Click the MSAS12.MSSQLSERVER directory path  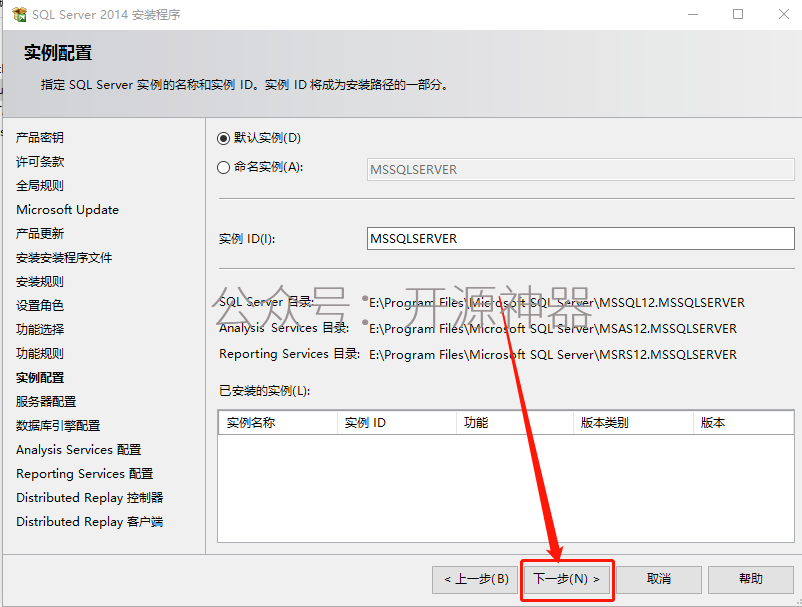point(553,329)
